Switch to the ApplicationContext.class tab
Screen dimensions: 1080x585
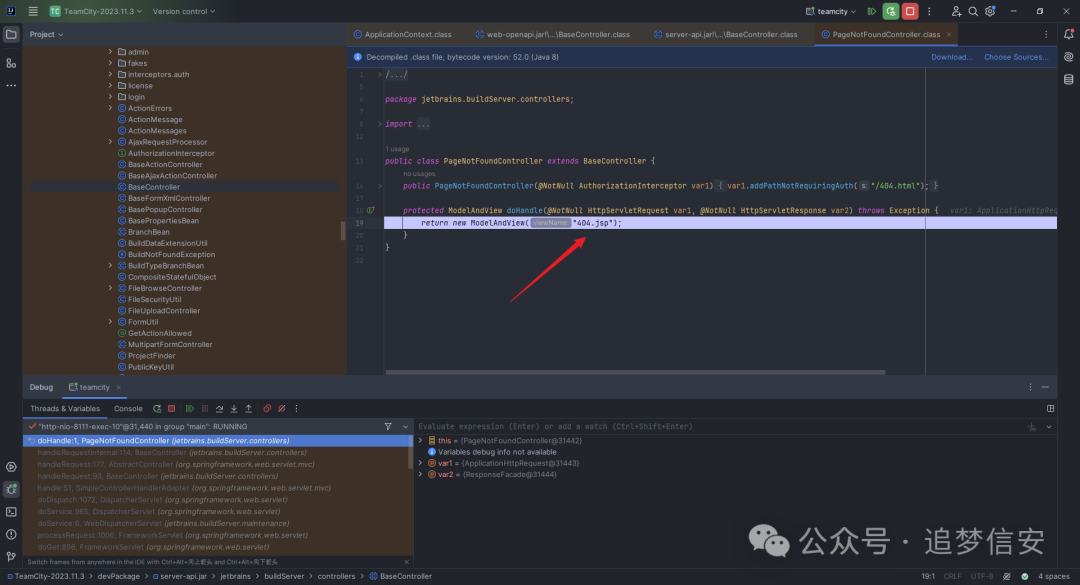[x=404, y=34]
